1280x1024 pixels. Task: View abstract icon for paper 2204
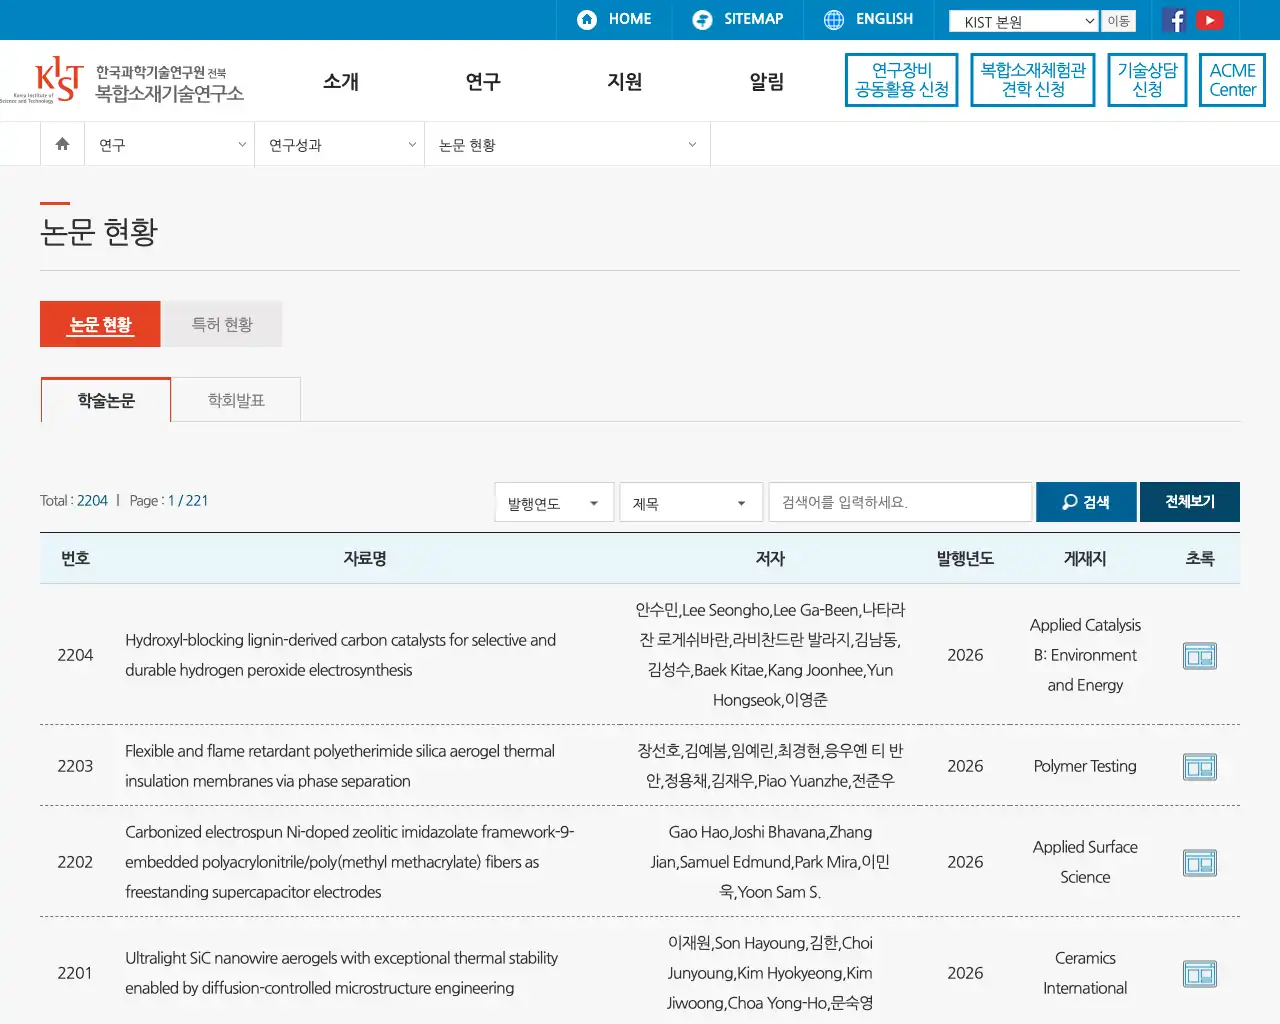tap(1199, 656)
